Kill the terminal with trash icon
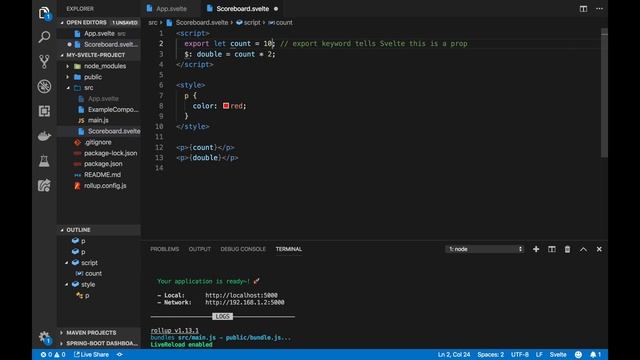 567,249
